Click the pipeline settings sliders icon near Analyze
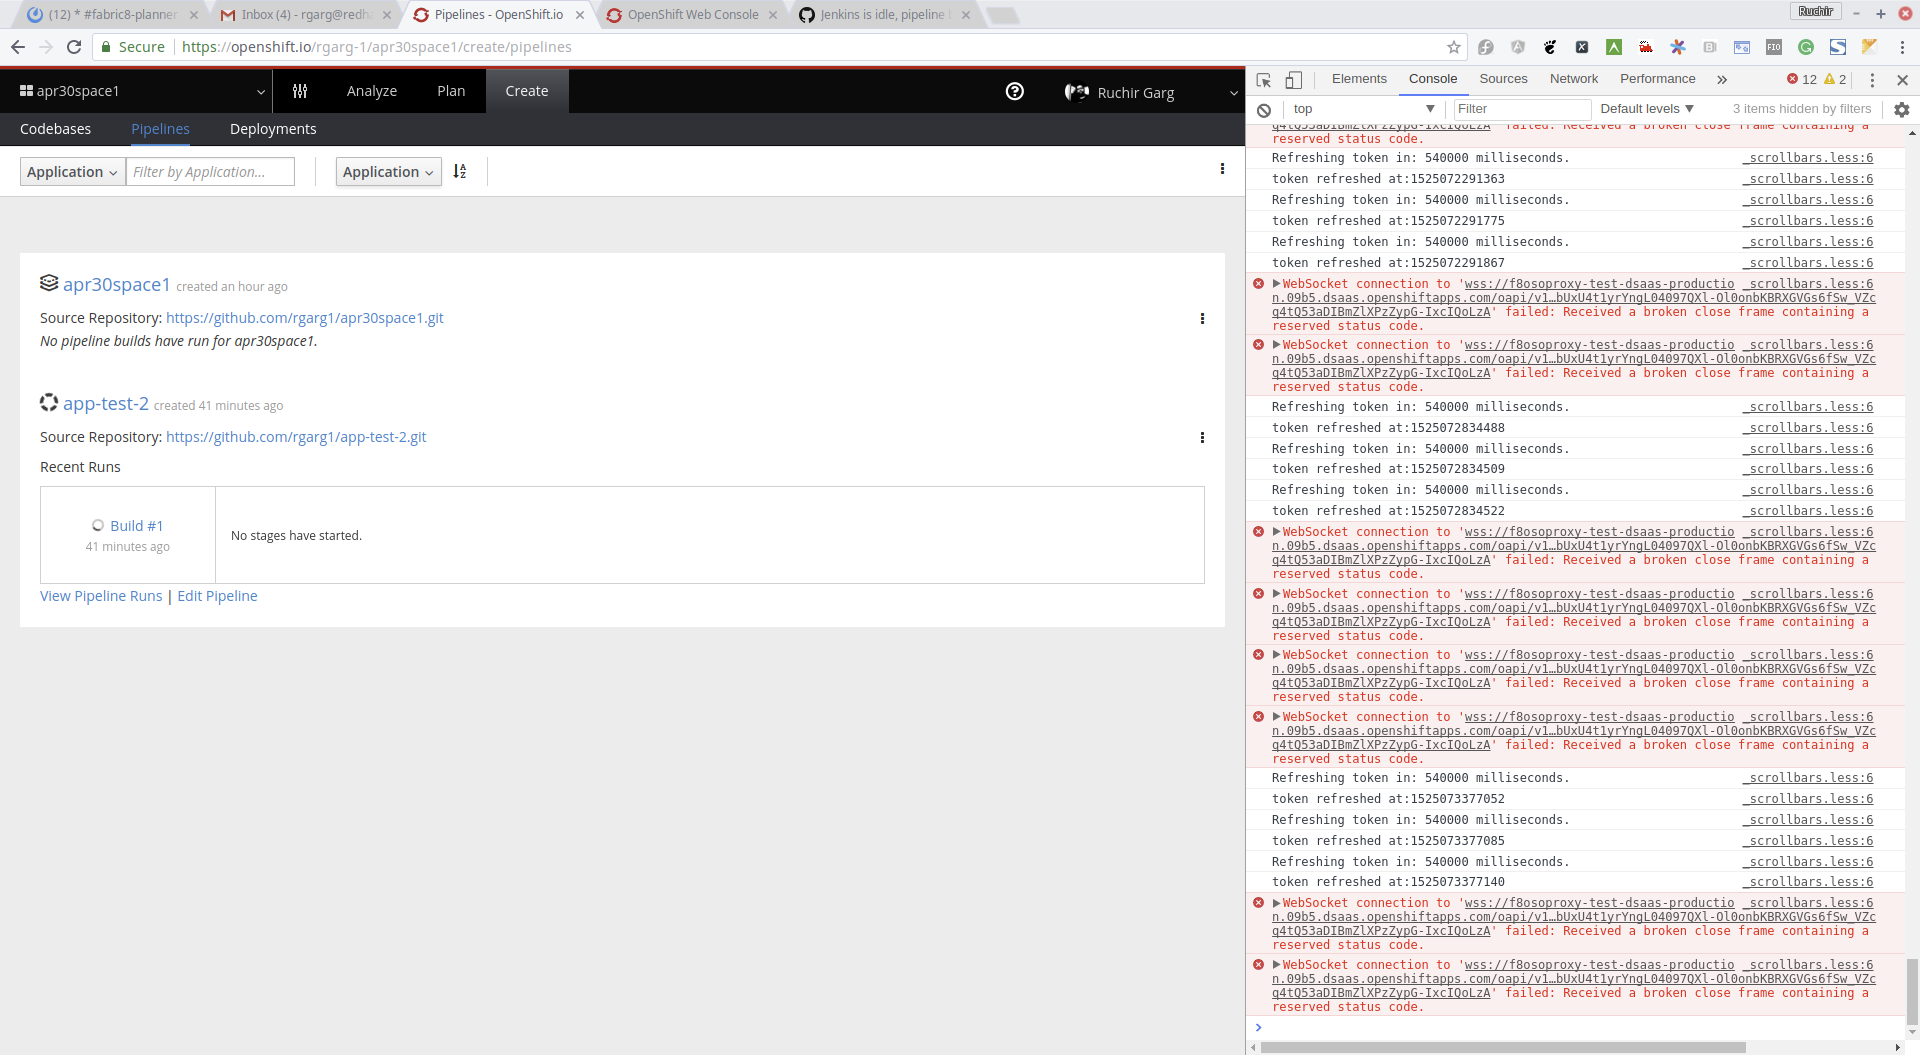Screen dimensions: 1920x1055 [299, 91]
